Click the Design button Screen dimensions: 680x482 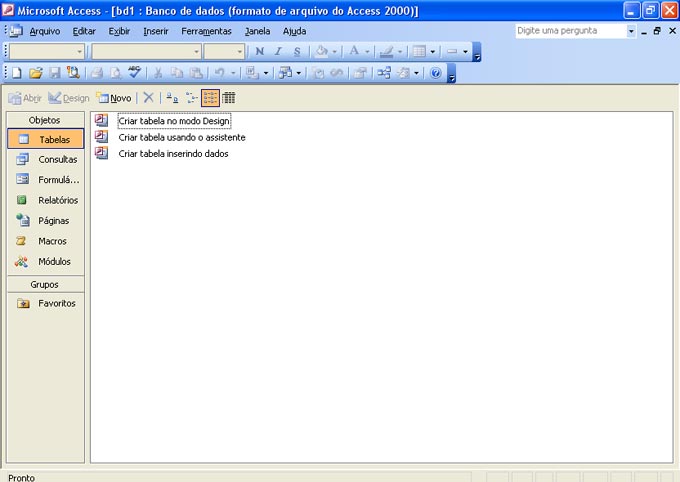pyautogui.click(x=69, y=98)
